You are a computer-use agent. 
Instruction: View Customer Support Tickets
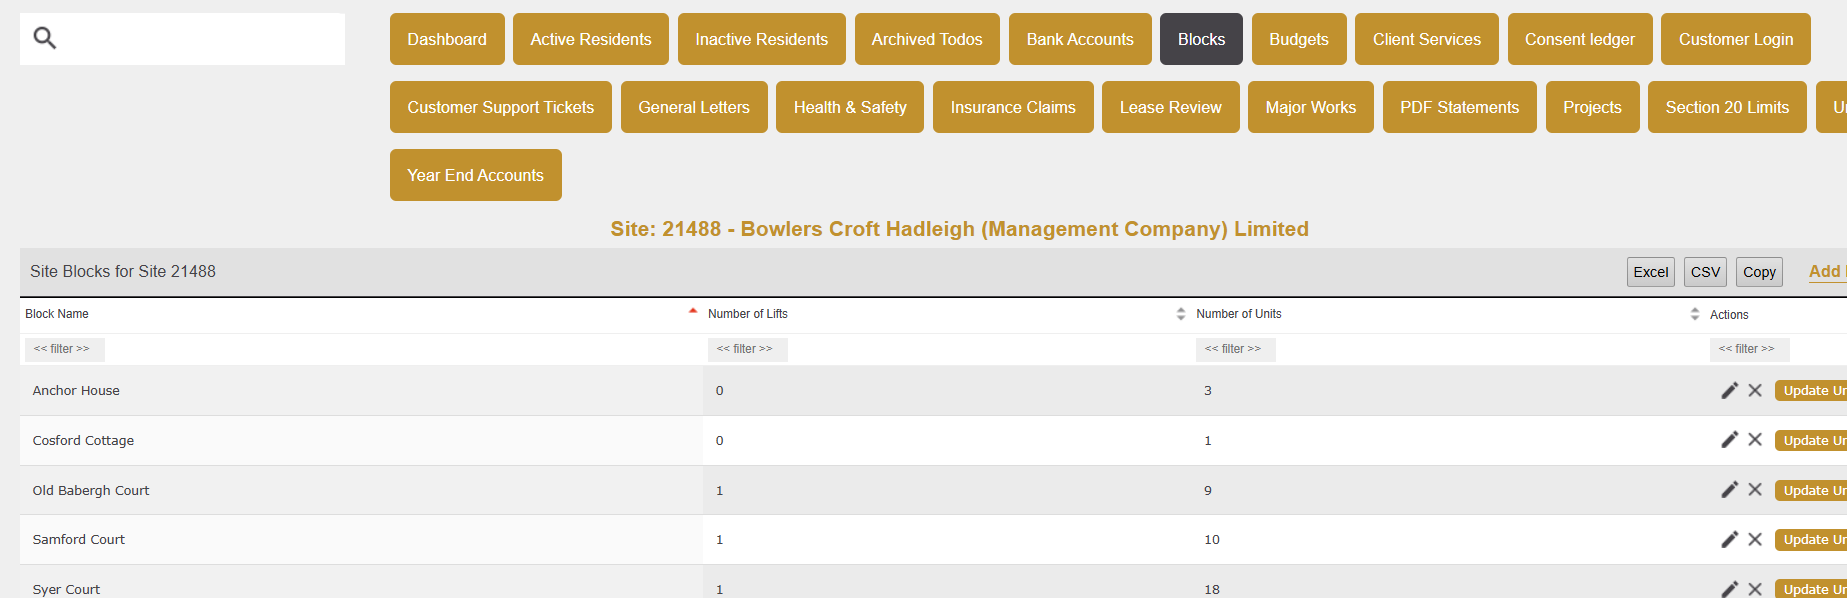501,107
